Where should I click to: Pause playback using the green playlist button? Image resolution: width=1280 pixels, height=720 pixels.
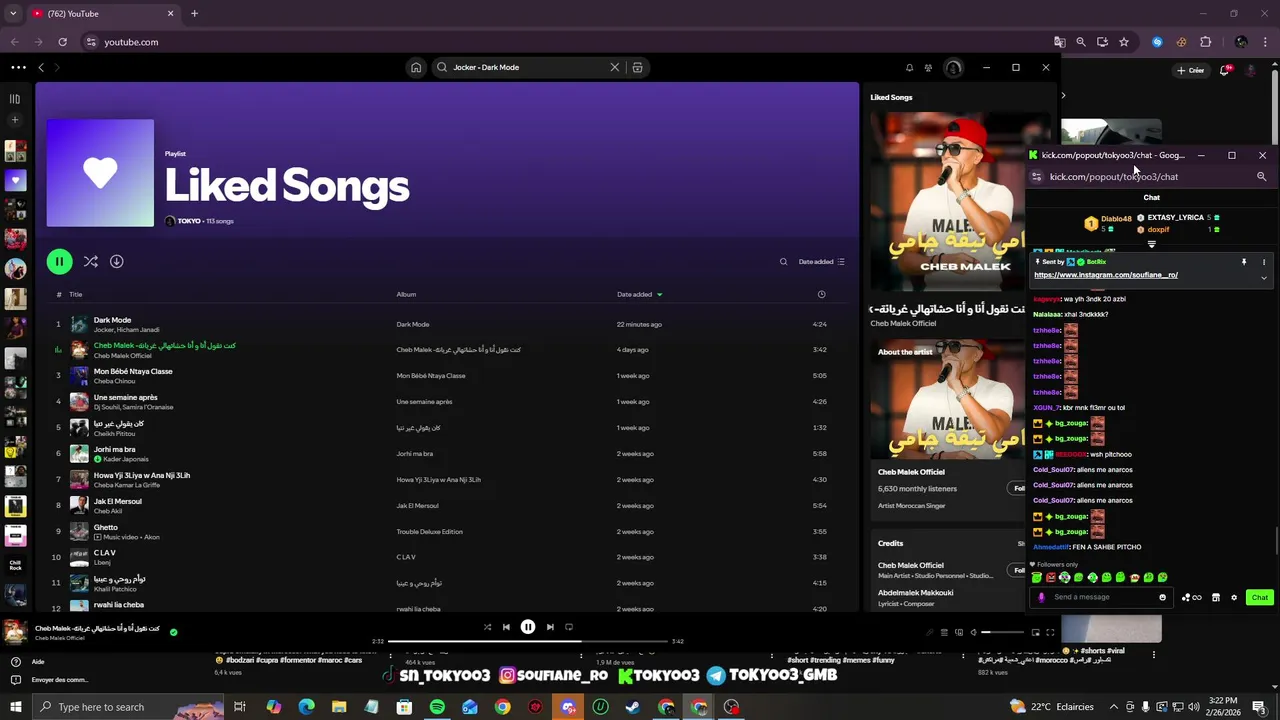59,261
